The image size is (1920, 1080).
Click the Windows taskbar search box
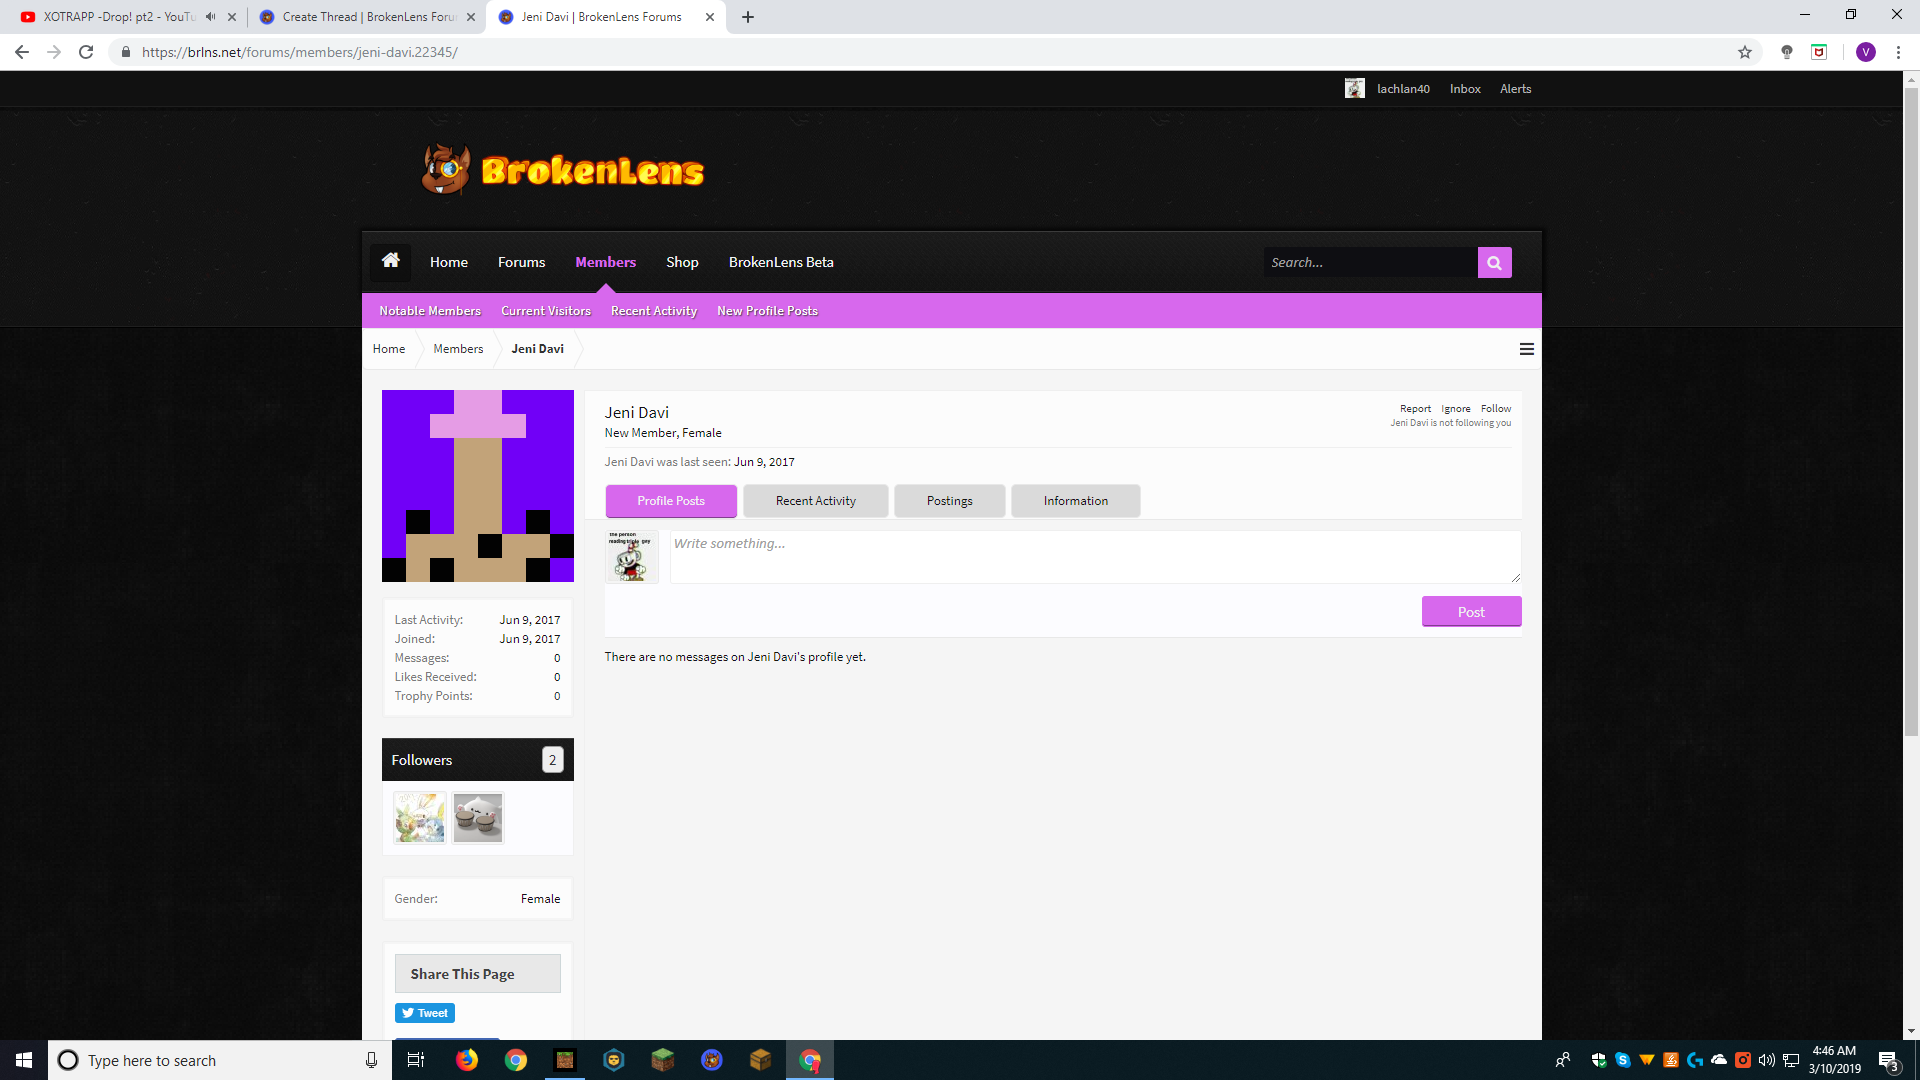[218, 1060]
